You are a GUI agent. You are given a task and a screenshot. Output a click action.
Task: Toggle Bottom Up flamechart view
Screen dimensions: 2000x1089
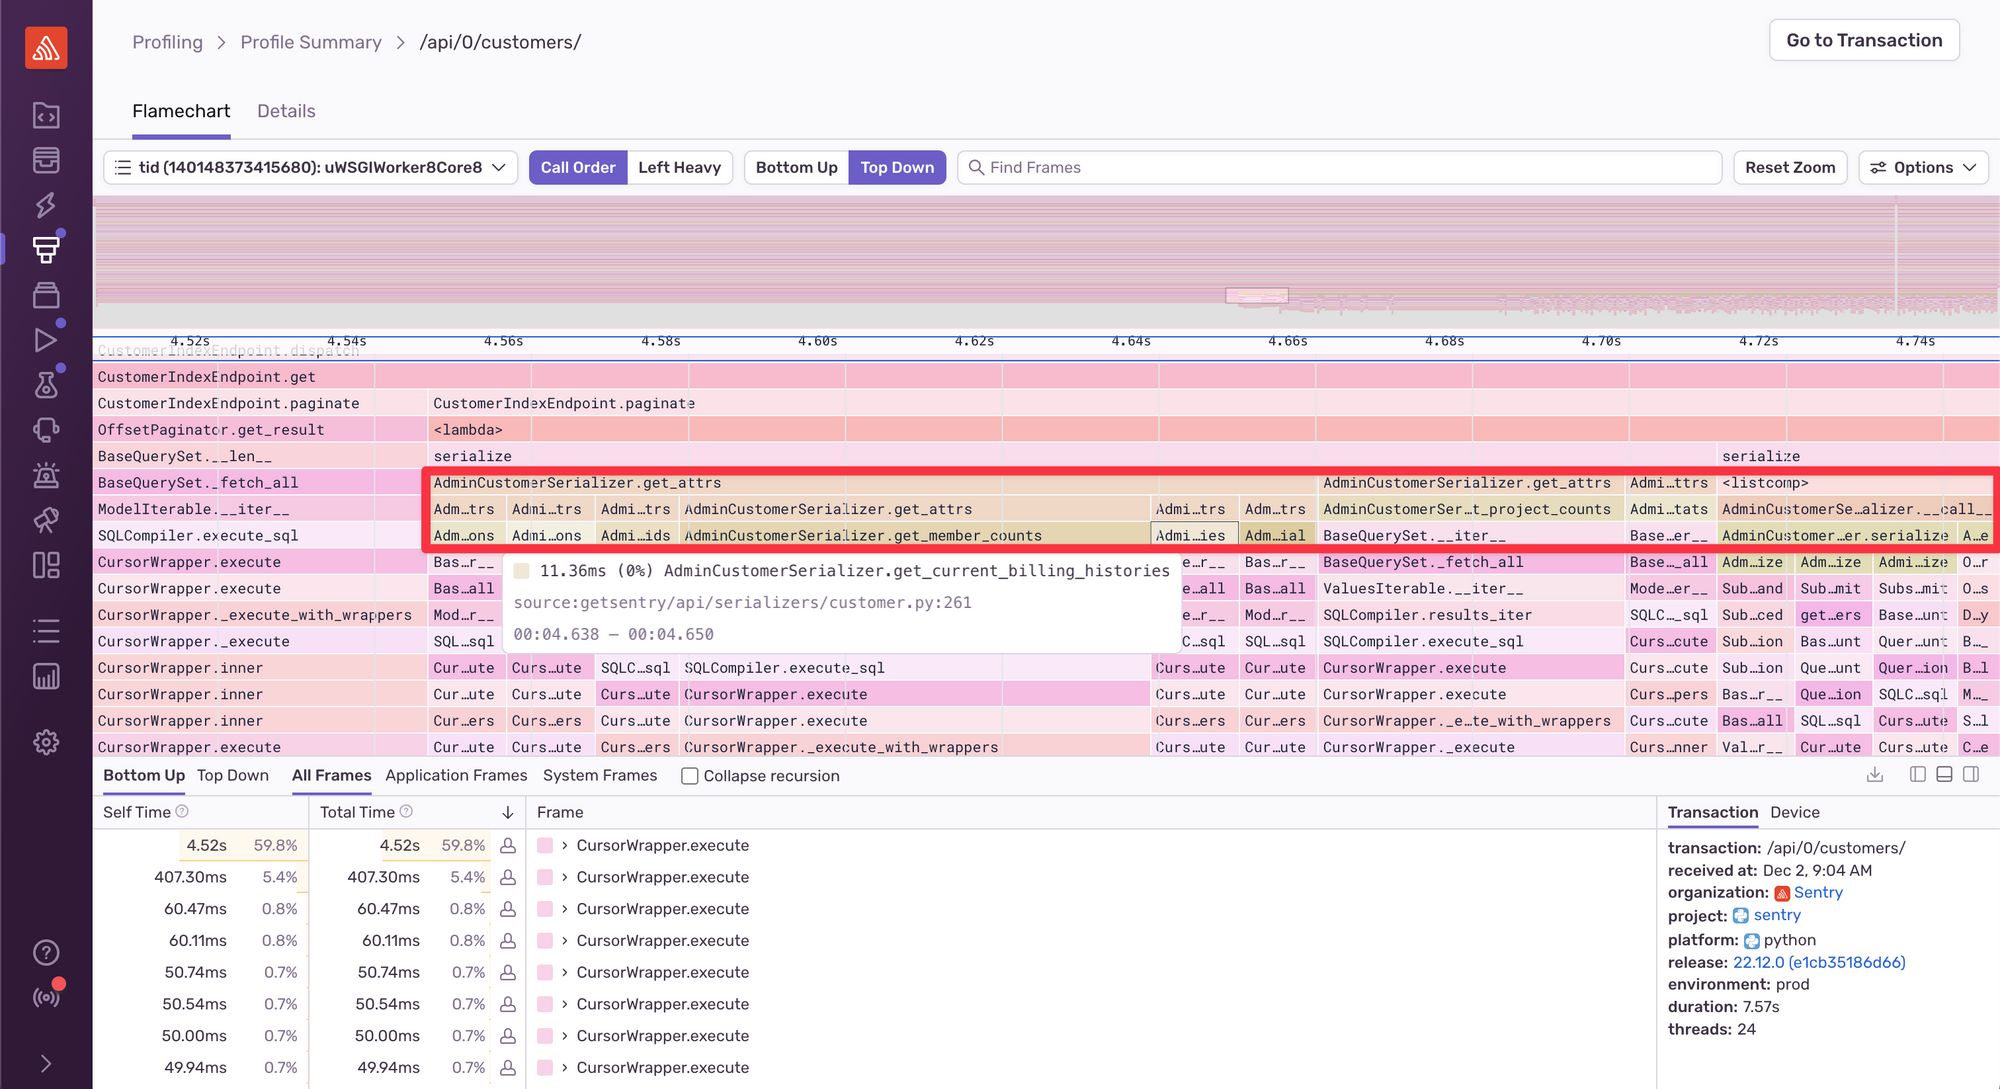[796, 167]
